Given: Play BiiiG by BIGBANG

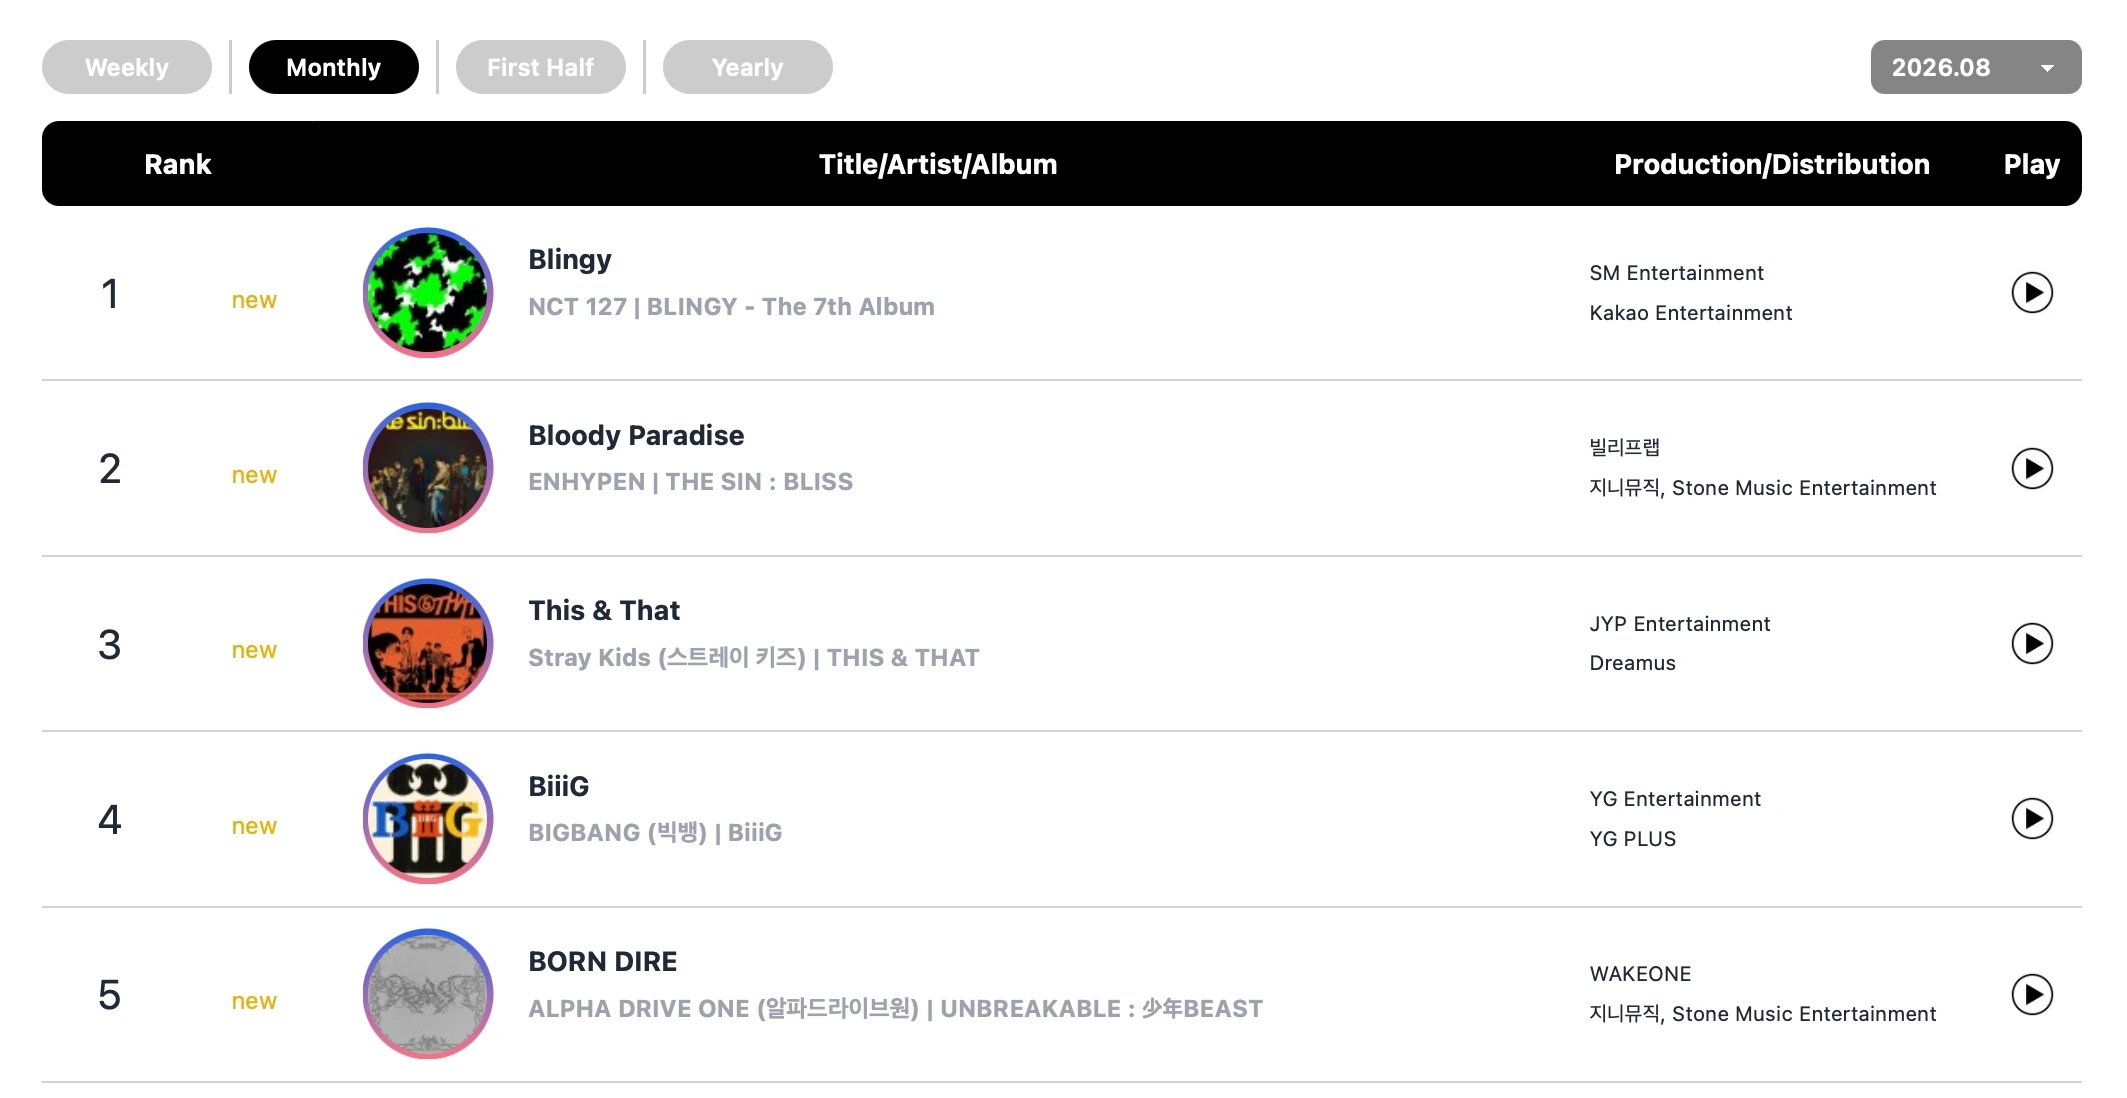Looking at the screenshot, I should [2031, 819].
